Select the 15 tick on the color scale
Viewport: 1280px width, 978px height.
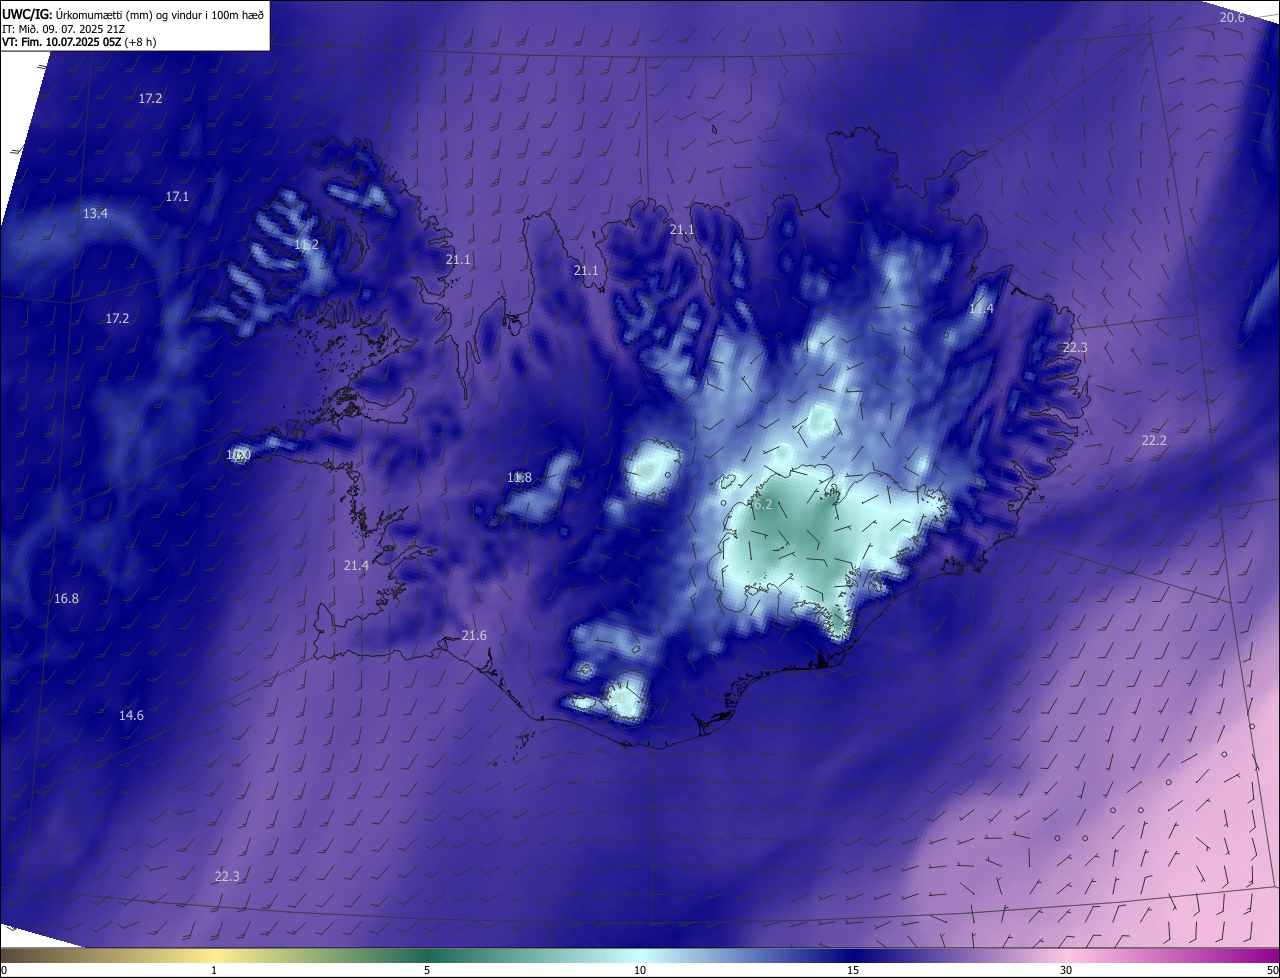click(x=853, y=970)
